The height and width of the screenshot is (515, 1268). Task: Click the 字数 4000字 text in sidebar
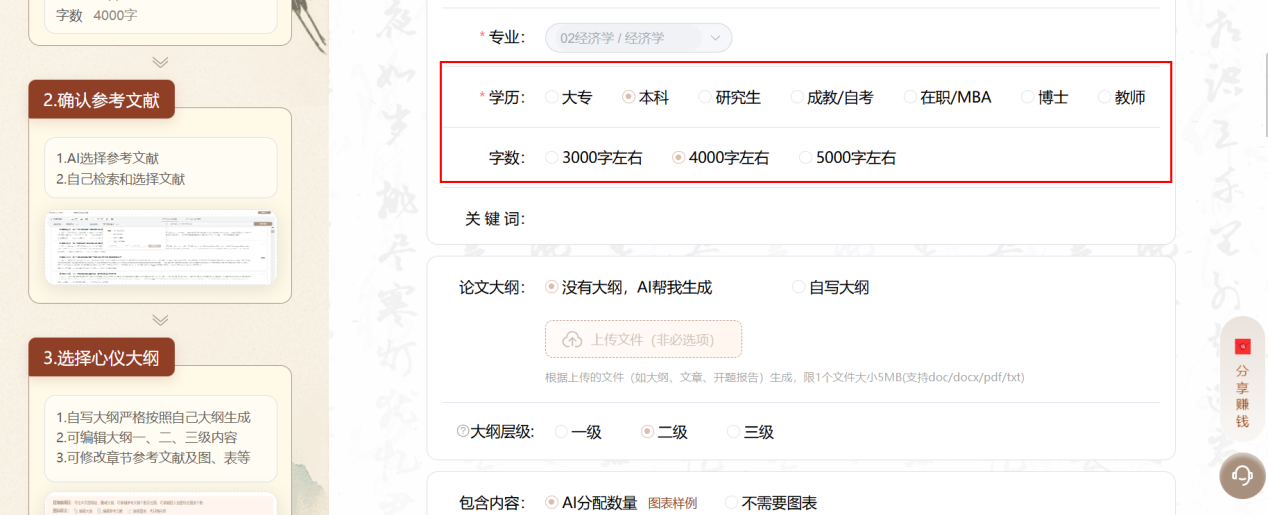point(97,15)
